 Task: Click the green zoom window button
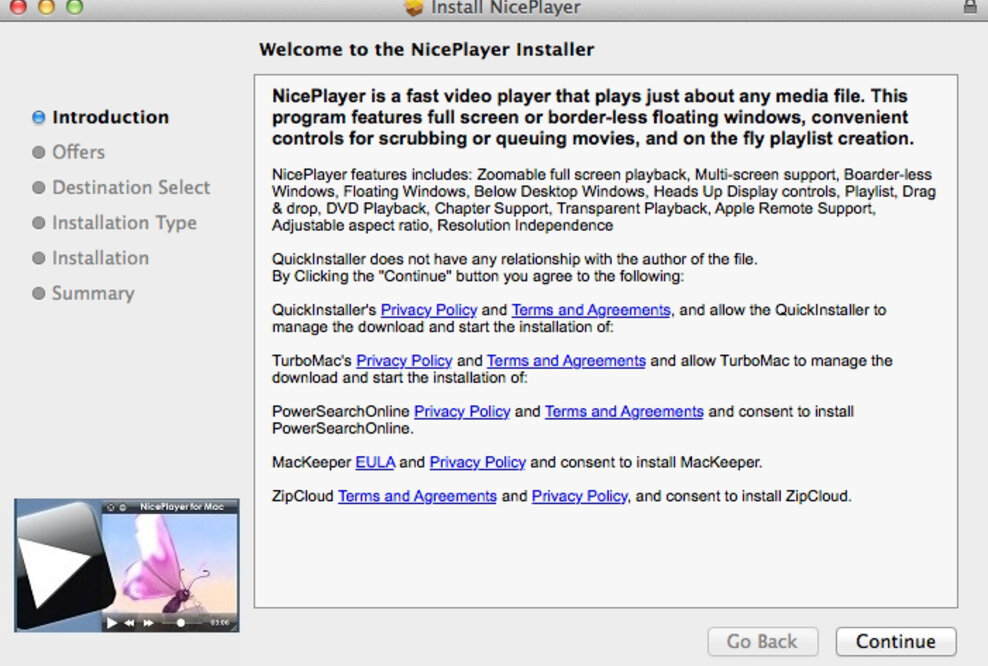[75, 7]
